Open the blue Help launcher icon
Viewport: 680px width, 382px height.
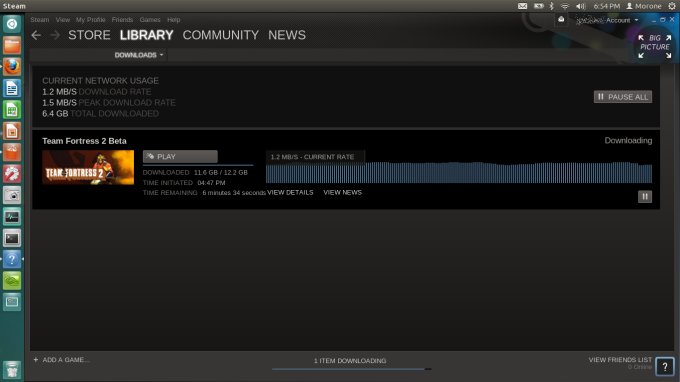(12, 259)
